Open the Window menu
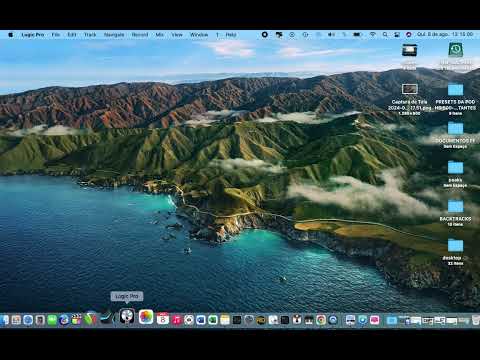This screenshot has height=360, width=480. pyautogui.click(x=199, y=35)
